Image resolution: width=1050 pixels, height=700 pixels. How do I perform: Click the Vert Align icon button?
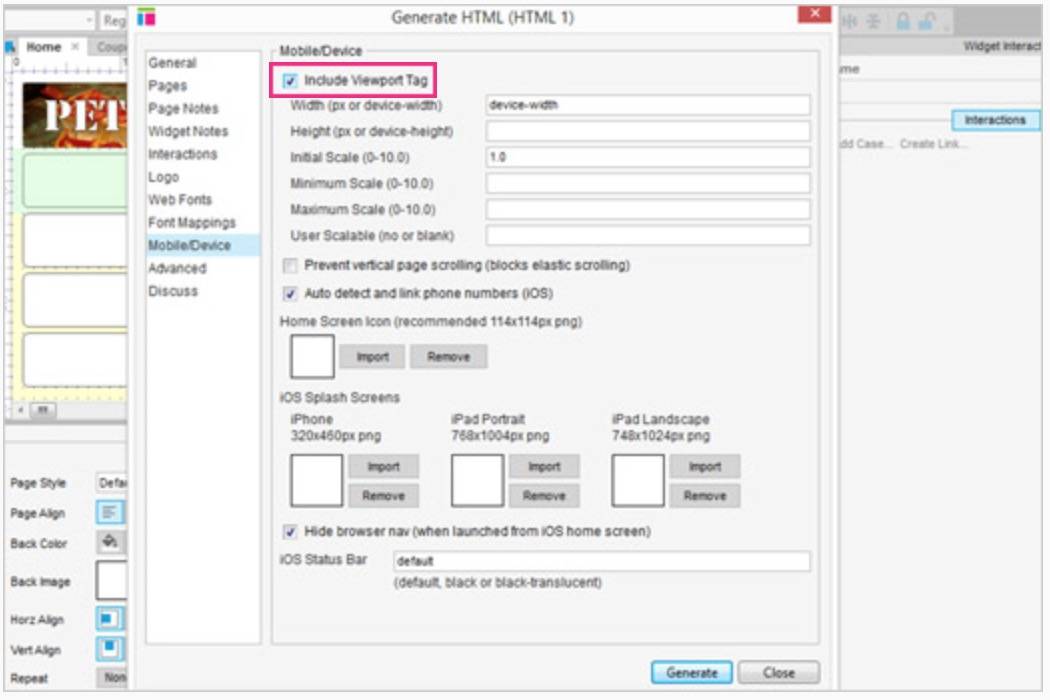[x=110, y=649]
